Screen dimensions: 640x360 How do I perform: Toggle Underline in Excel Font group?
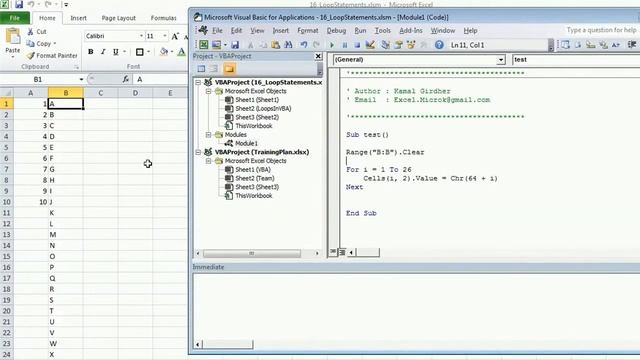(116, 52)
